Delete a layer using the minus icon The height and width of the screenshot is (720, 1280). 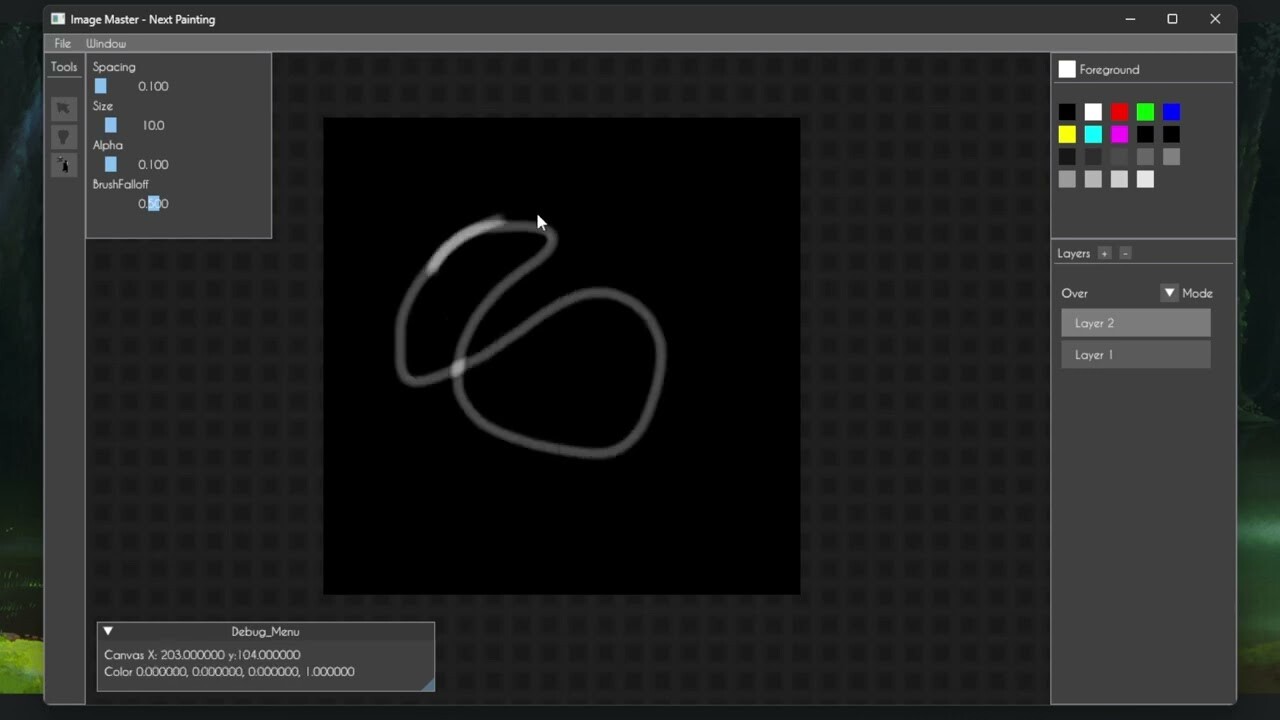click(1125, 253)
